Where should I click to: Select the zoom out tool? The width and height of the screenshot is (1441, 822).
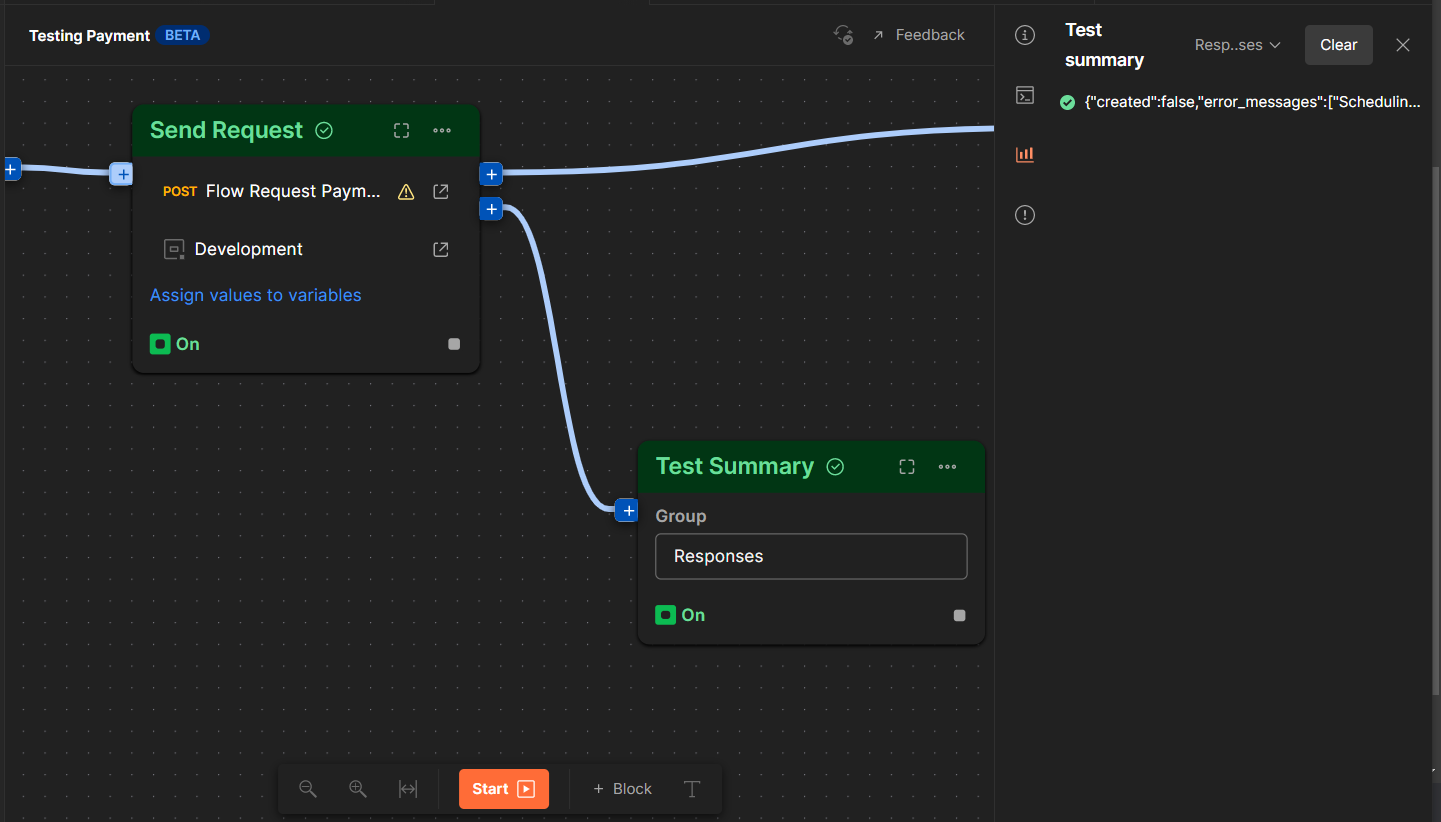pyautogui.click(x=308, y=789)
